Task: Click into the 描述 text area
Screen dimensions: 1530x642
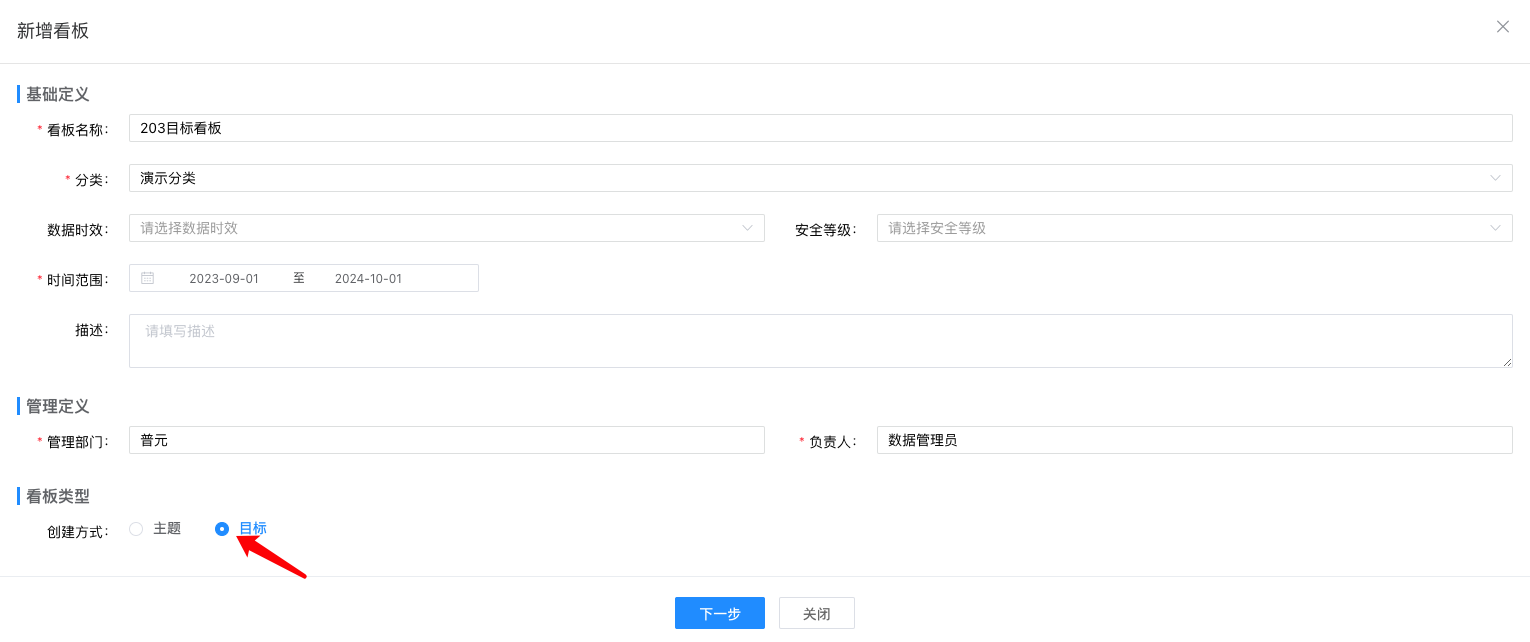Action: click(x=820, y=341)
